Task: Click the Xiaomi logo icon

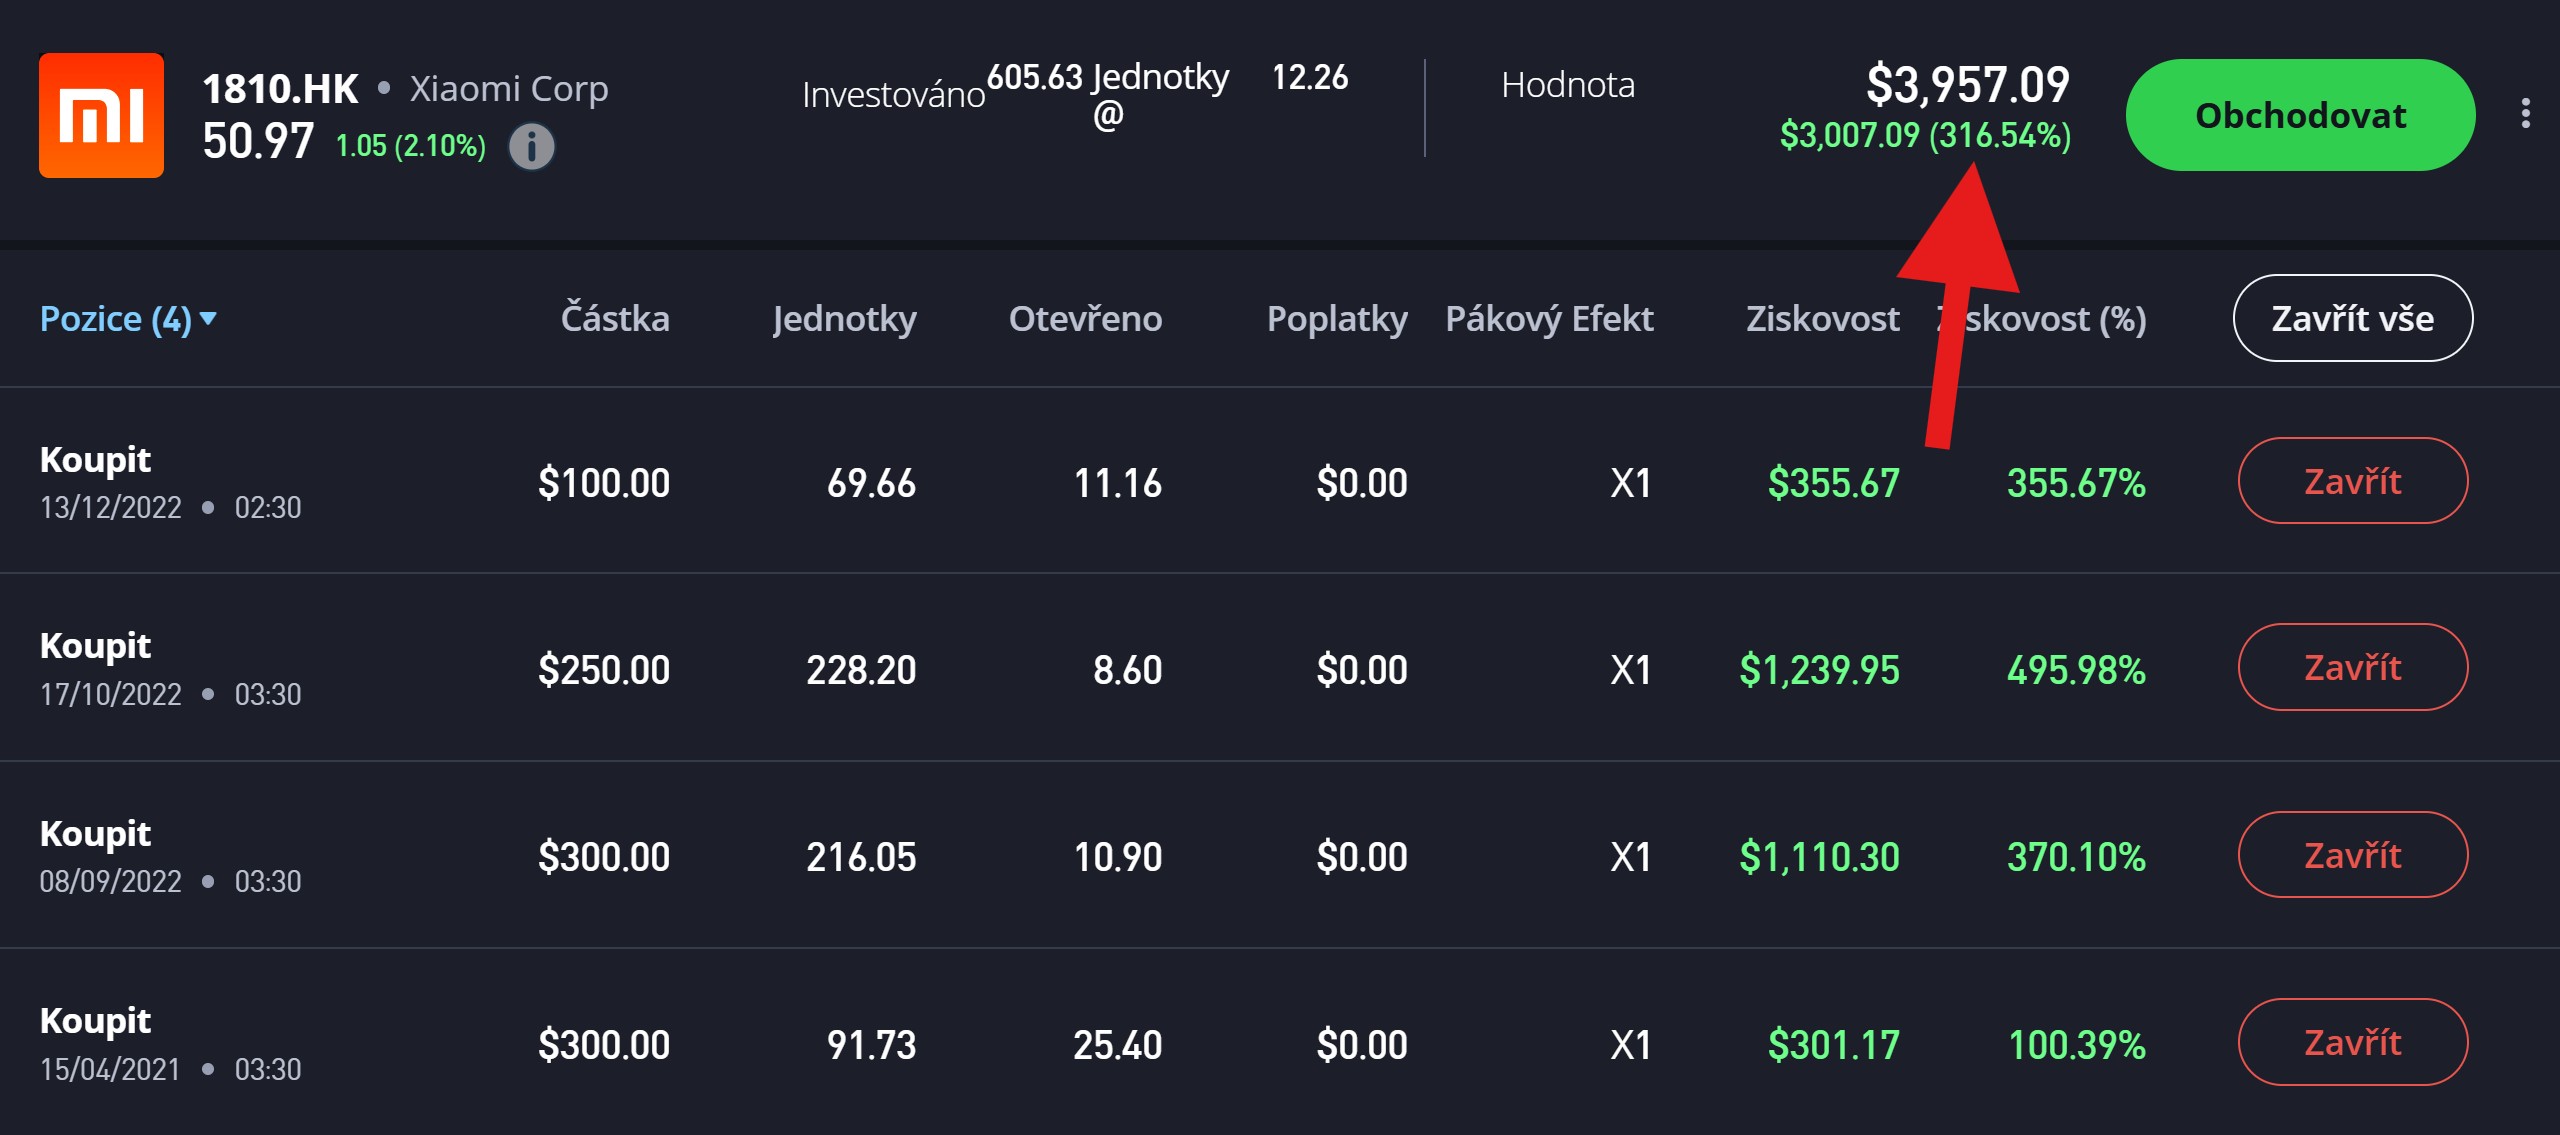Action: [101, 115]
